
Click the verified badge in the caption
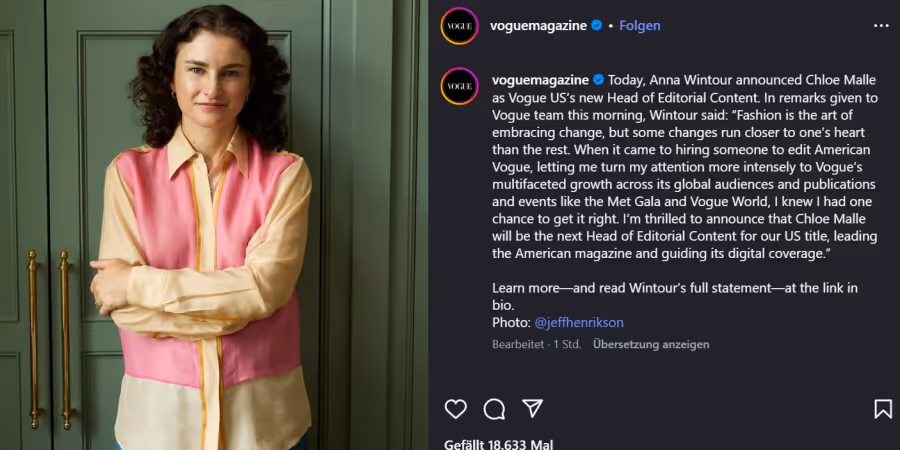[x=599, y=79]
